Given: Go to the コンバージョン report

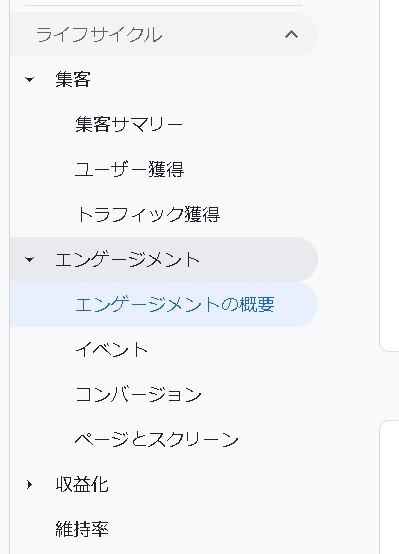Looking at the screenshot, I should tap(138, 394).
